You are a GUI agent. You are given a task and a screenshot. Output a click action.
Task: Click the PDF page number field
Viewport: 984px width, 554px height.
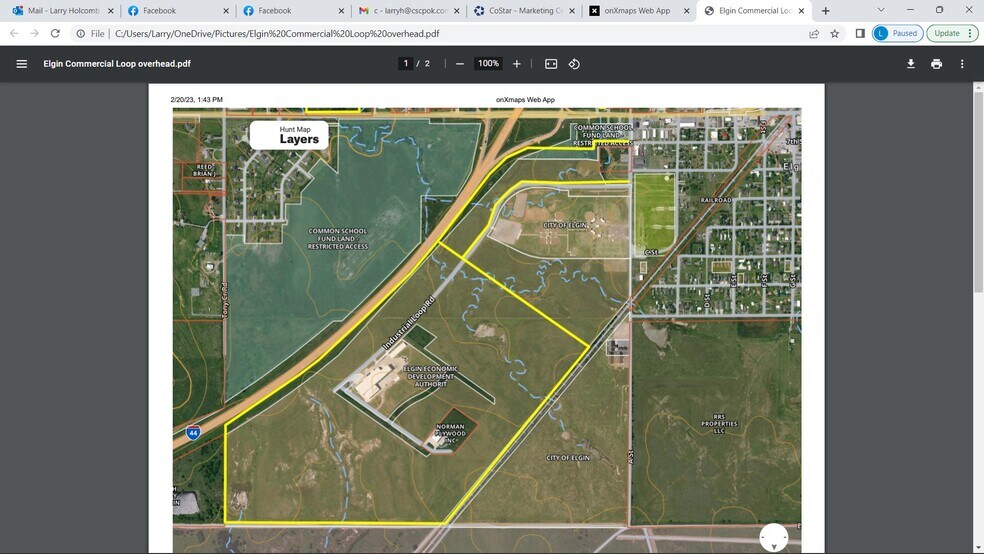click(x=406, y=64)
